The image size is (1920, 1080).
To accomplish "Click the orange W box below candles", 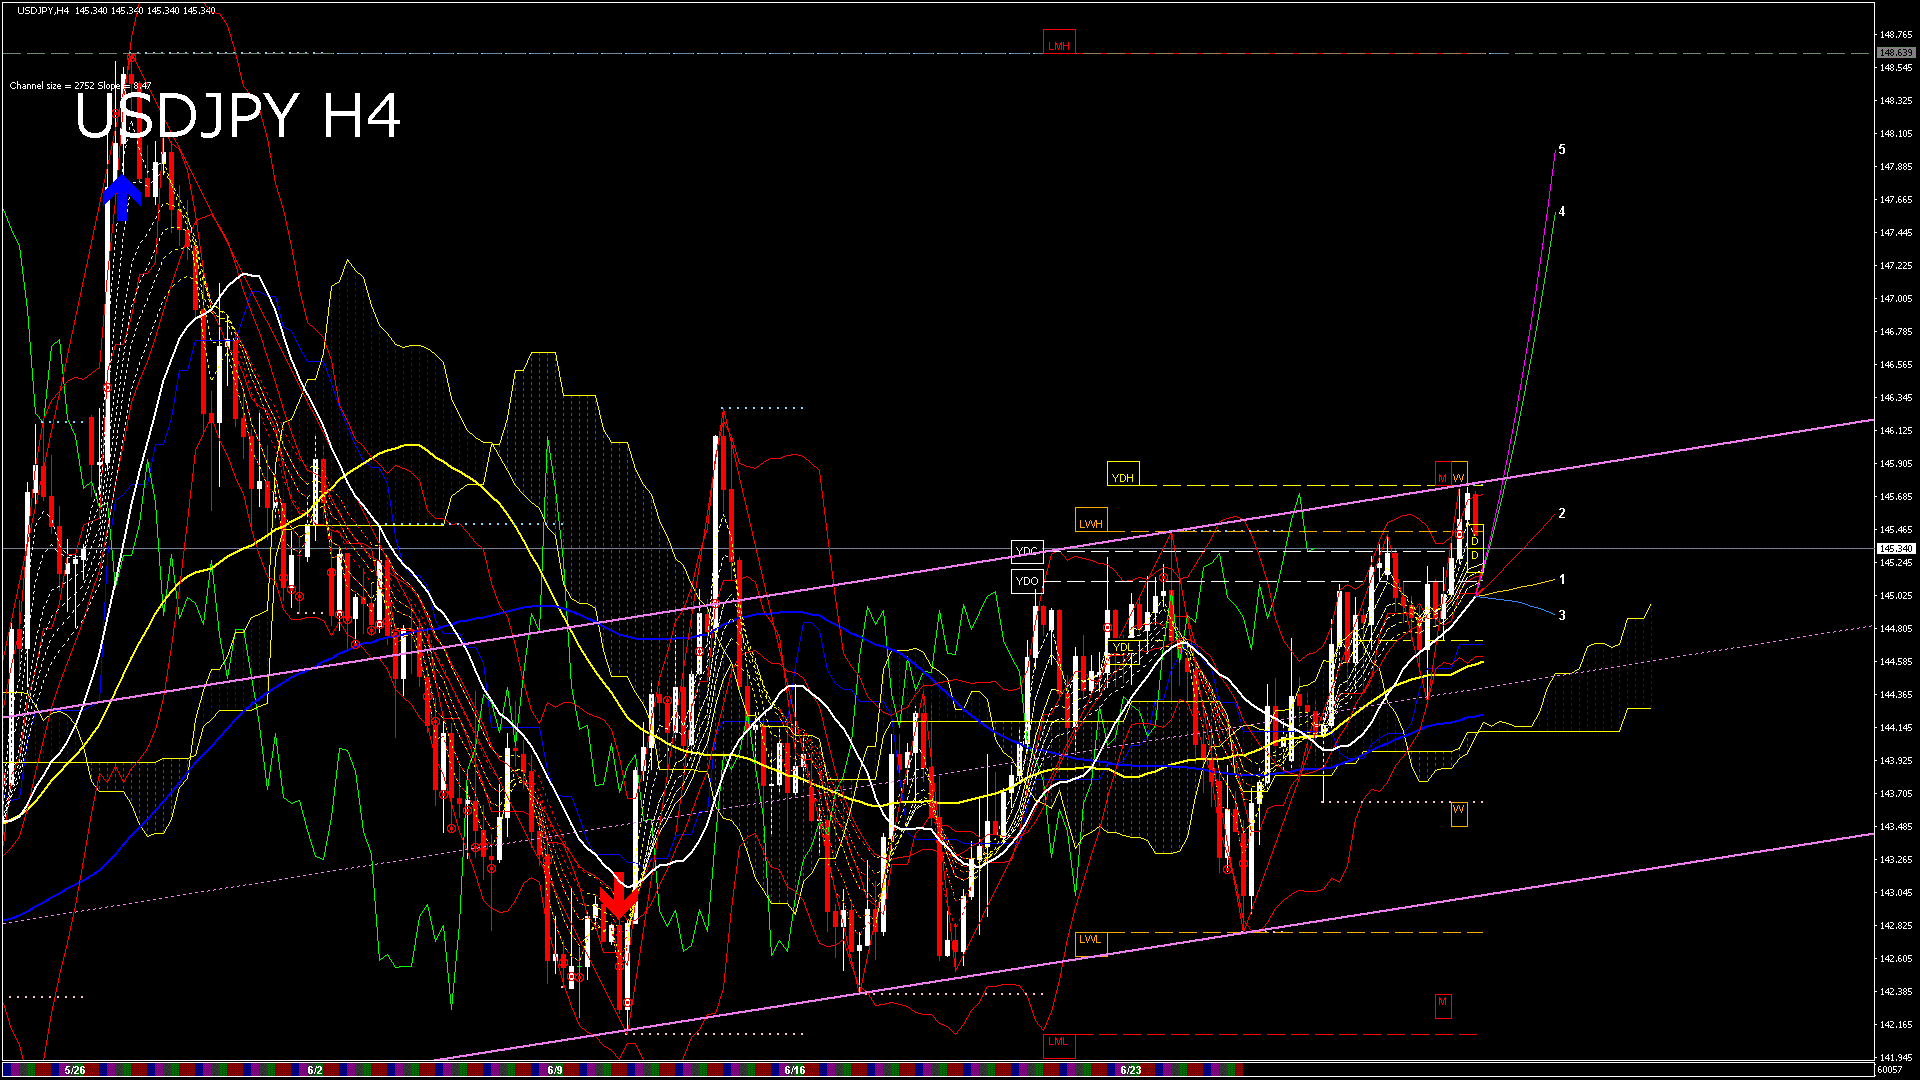I will point(1459,810).
